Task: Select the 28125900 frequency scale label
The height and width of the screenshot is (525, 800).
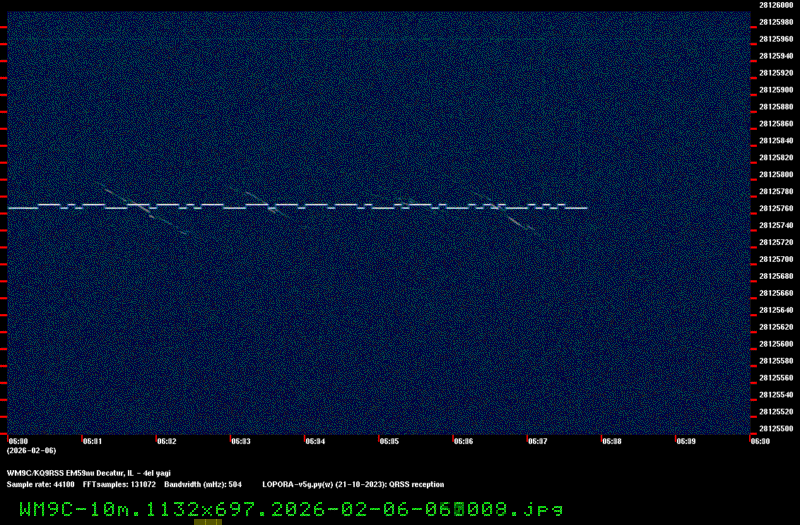Action: click(x=776, y=90)
